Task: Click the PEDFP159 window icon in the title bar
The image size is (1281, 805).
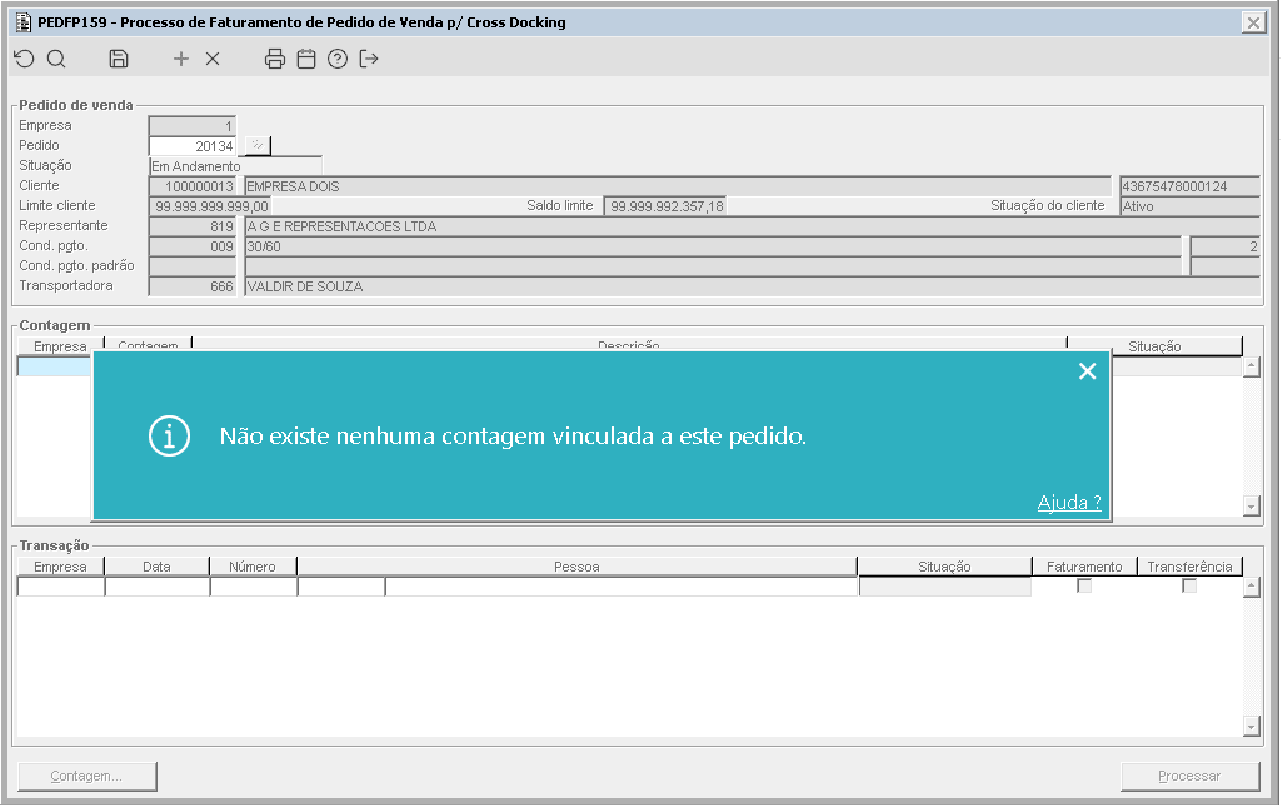Action: (x=23, y=22)
